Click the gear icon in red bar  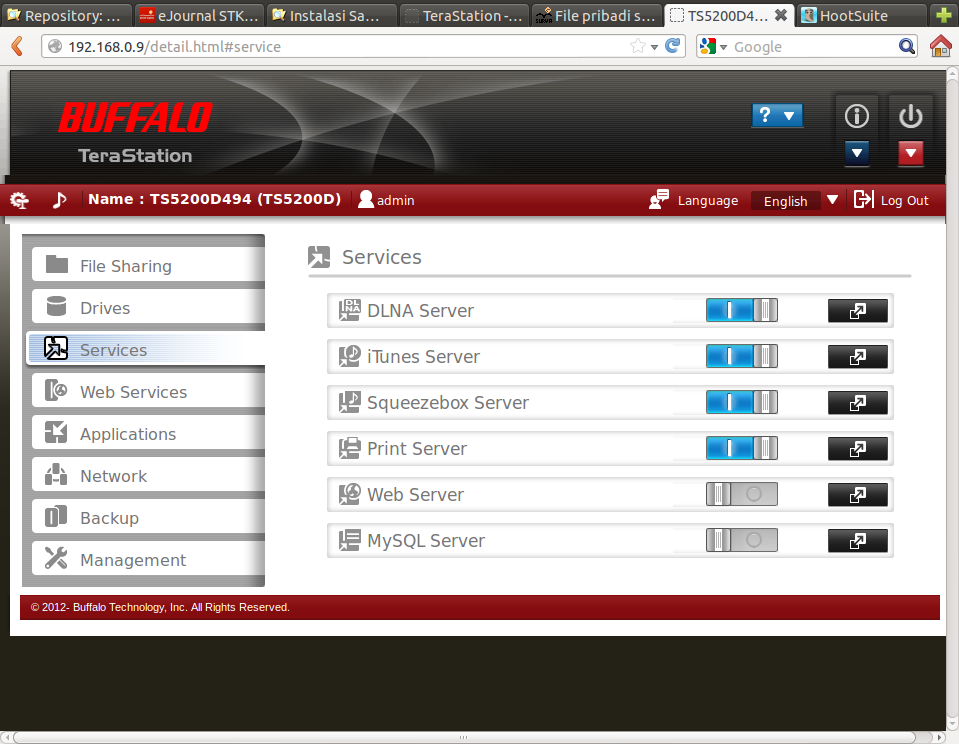coord(20,199)
